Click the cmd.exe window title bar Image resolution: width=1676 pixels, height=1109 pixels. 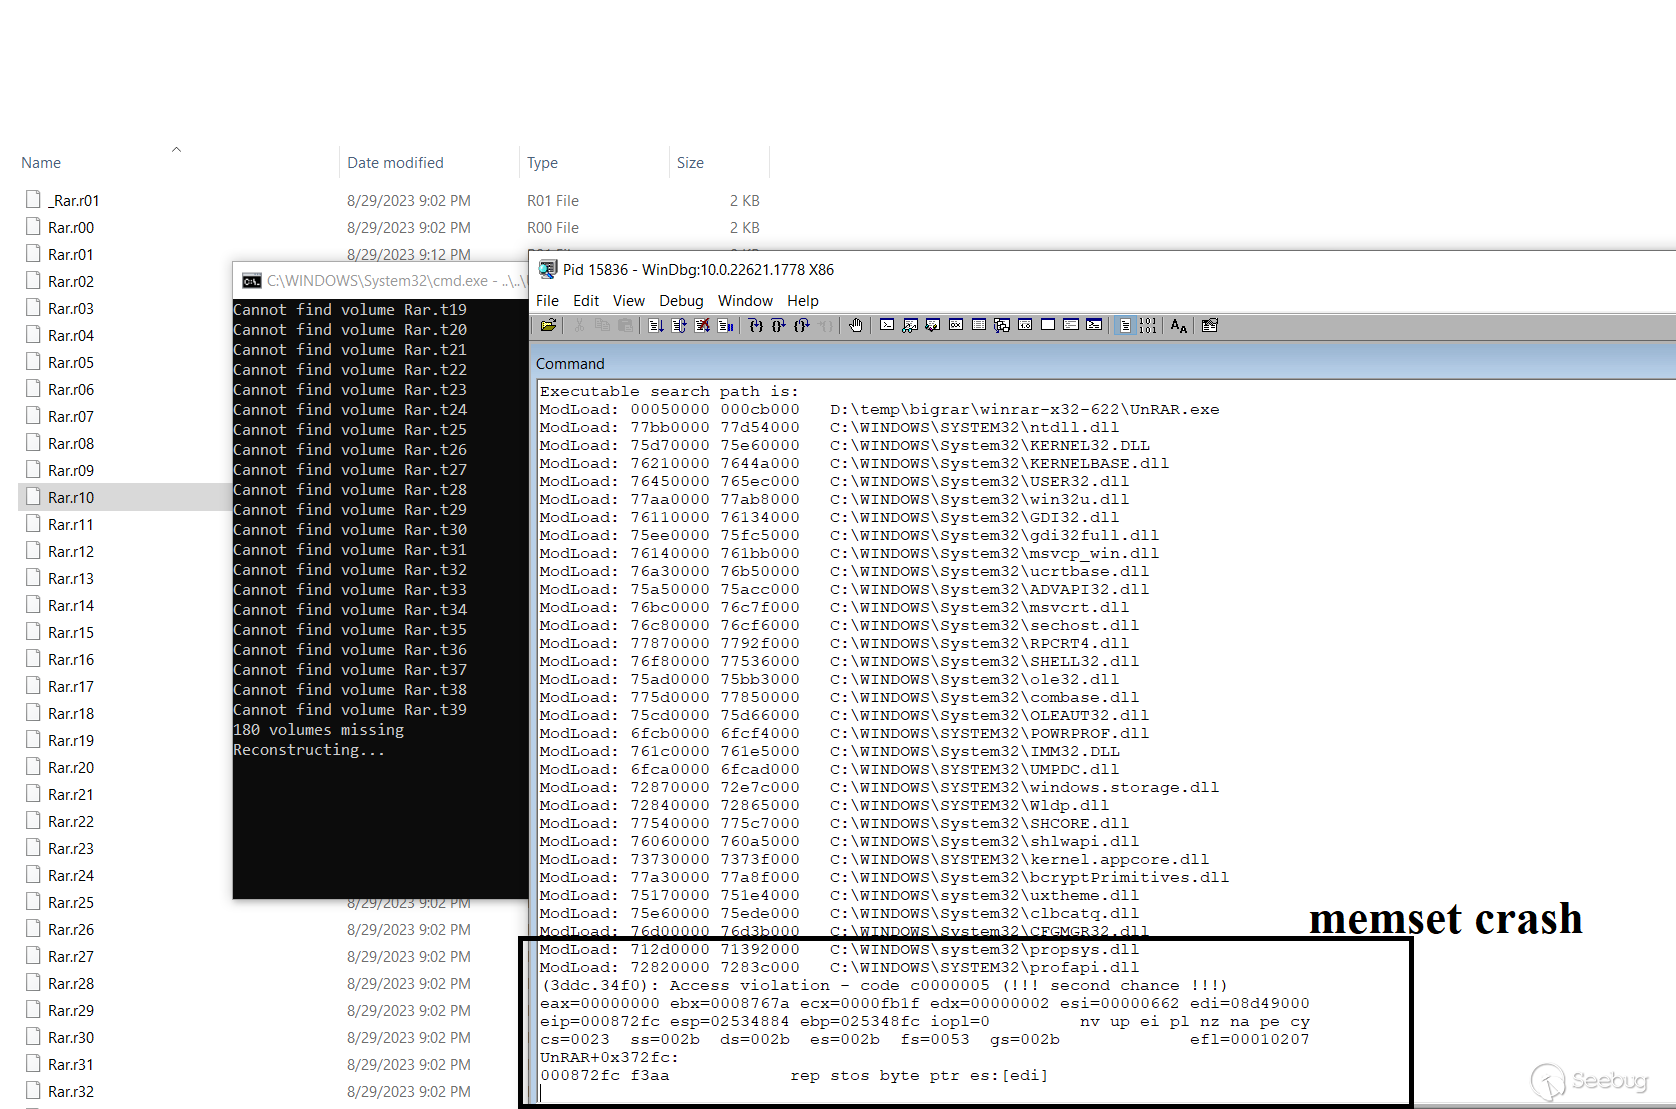[x=380, y=281]
